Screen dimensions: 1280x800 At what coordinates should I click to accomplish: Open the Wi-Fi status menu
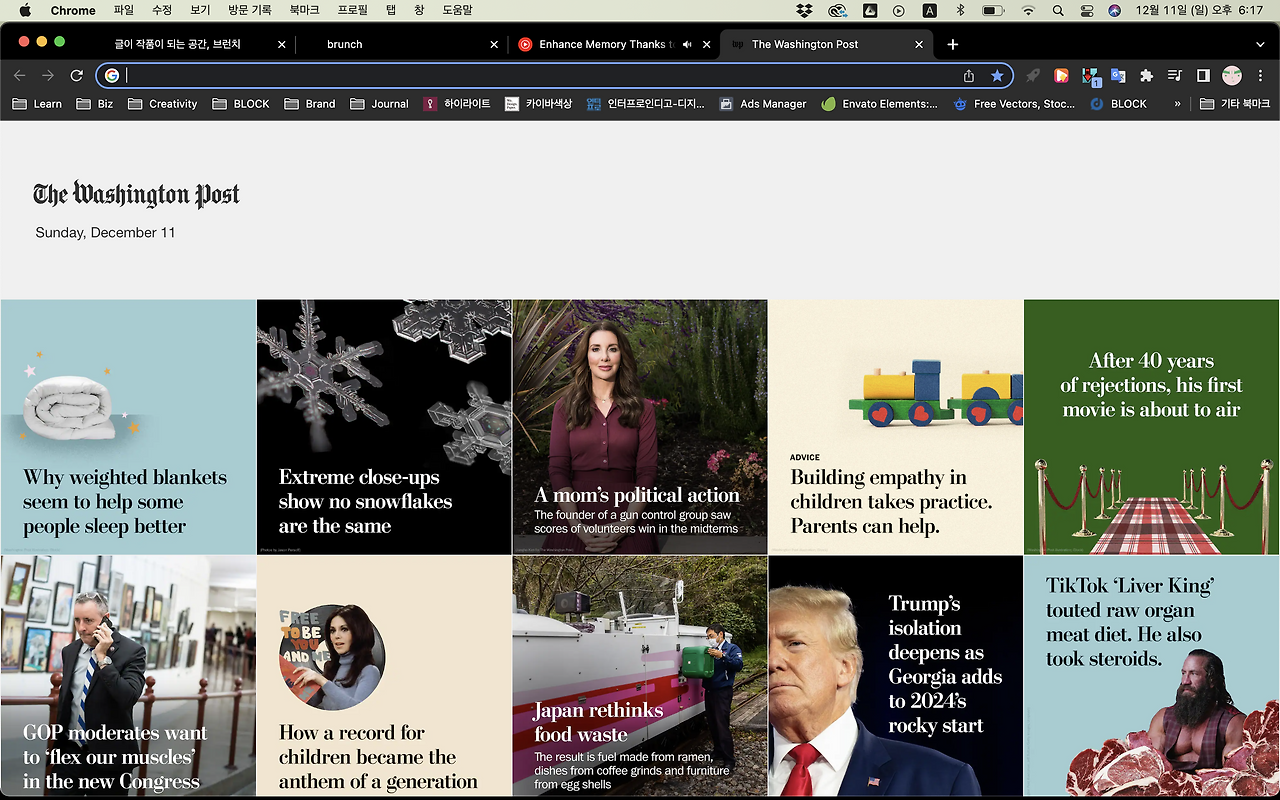coord(1028,11)
